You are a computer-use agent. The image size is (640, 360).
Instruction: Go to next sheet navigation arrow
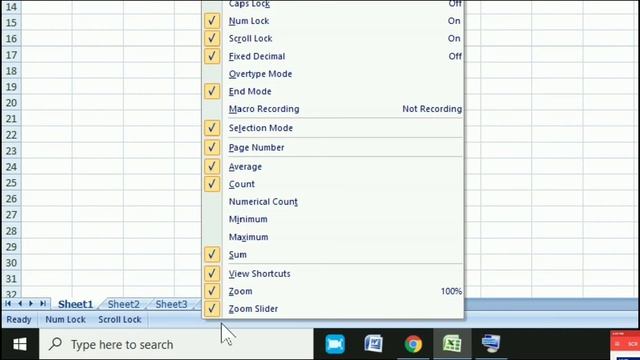click(31, 304)
